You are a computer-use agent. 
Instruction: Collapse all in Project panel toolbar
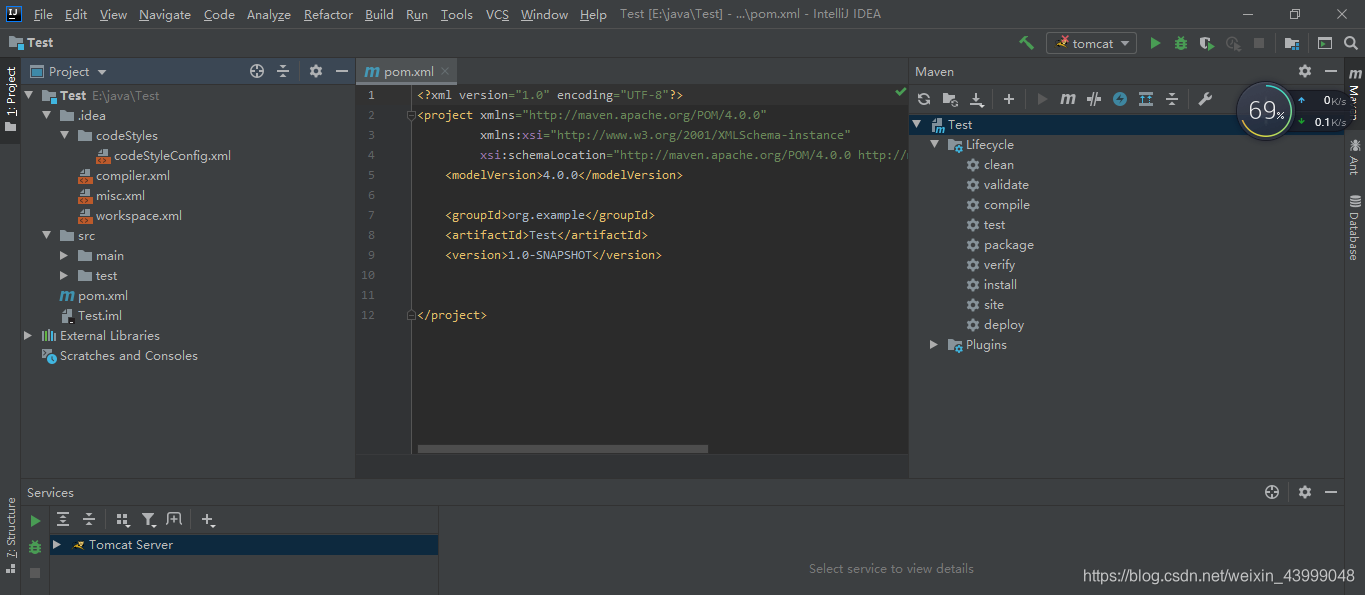(283, 71)
